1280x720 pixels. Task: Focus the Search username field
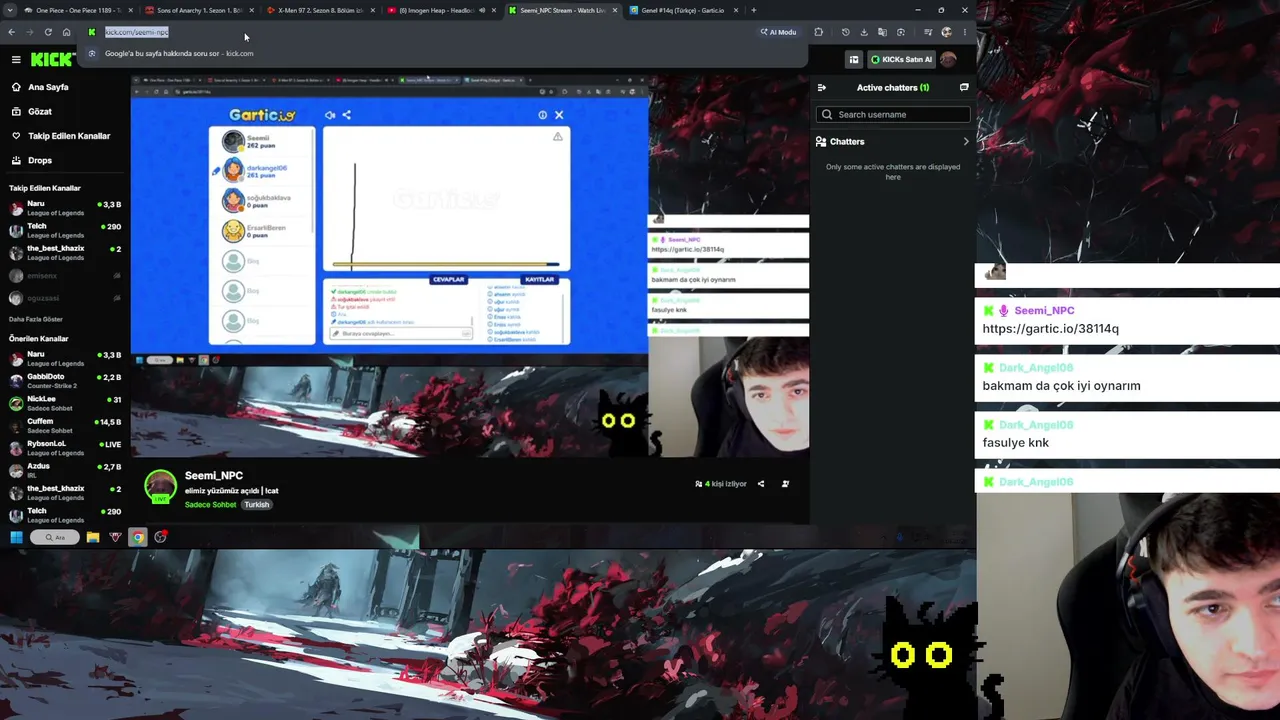coord(893,114)
